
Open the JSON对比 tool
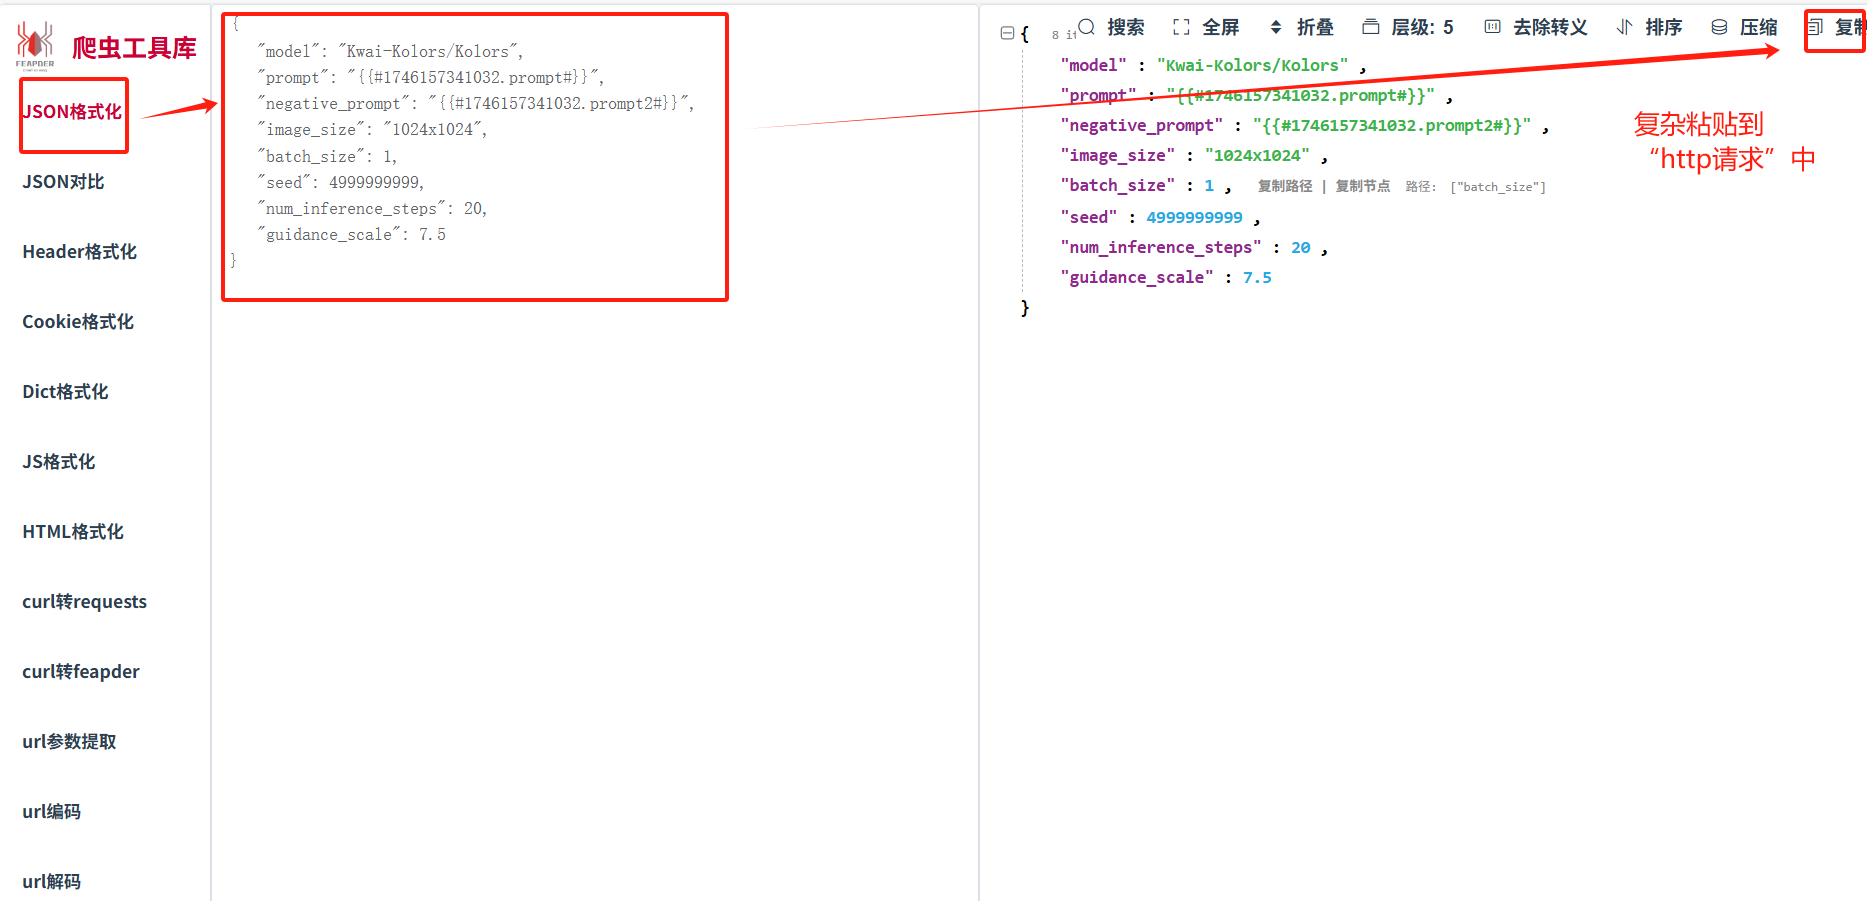63,182
